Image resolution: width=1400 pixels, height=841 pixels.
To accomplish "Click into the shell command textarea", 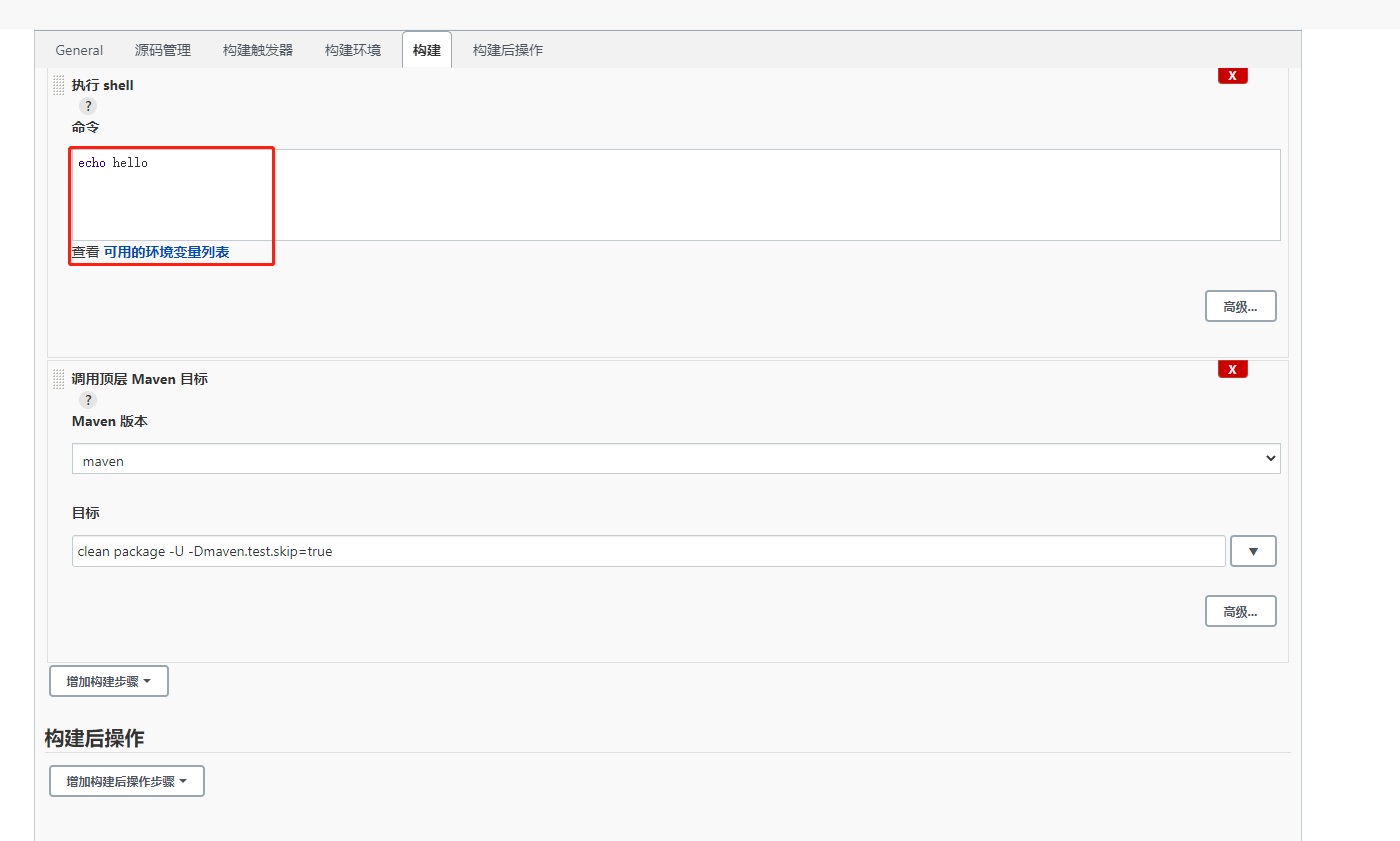I will (x=676, y=195).
